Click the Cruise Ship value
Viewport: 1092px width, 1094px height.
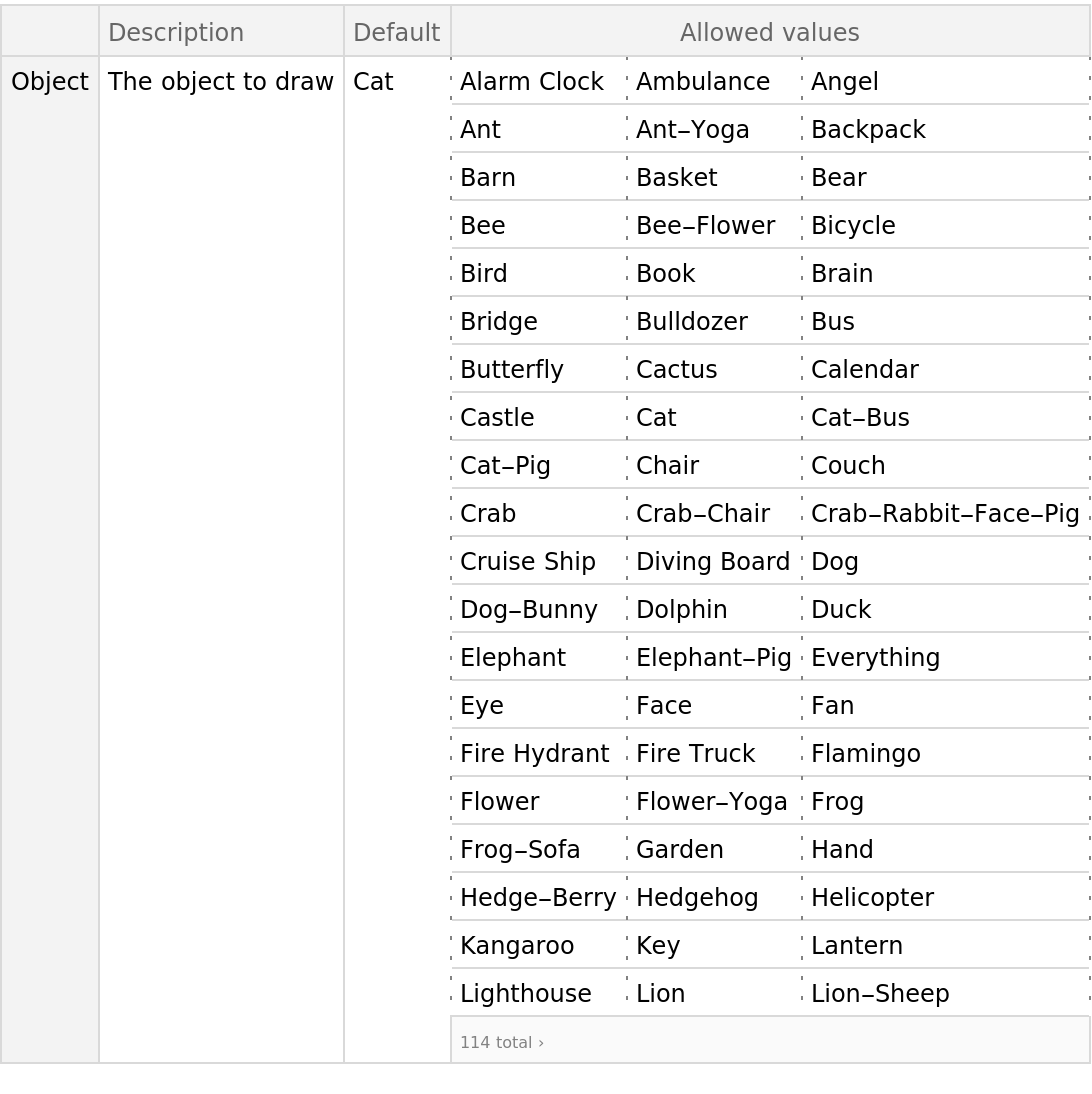coord(527,561)
